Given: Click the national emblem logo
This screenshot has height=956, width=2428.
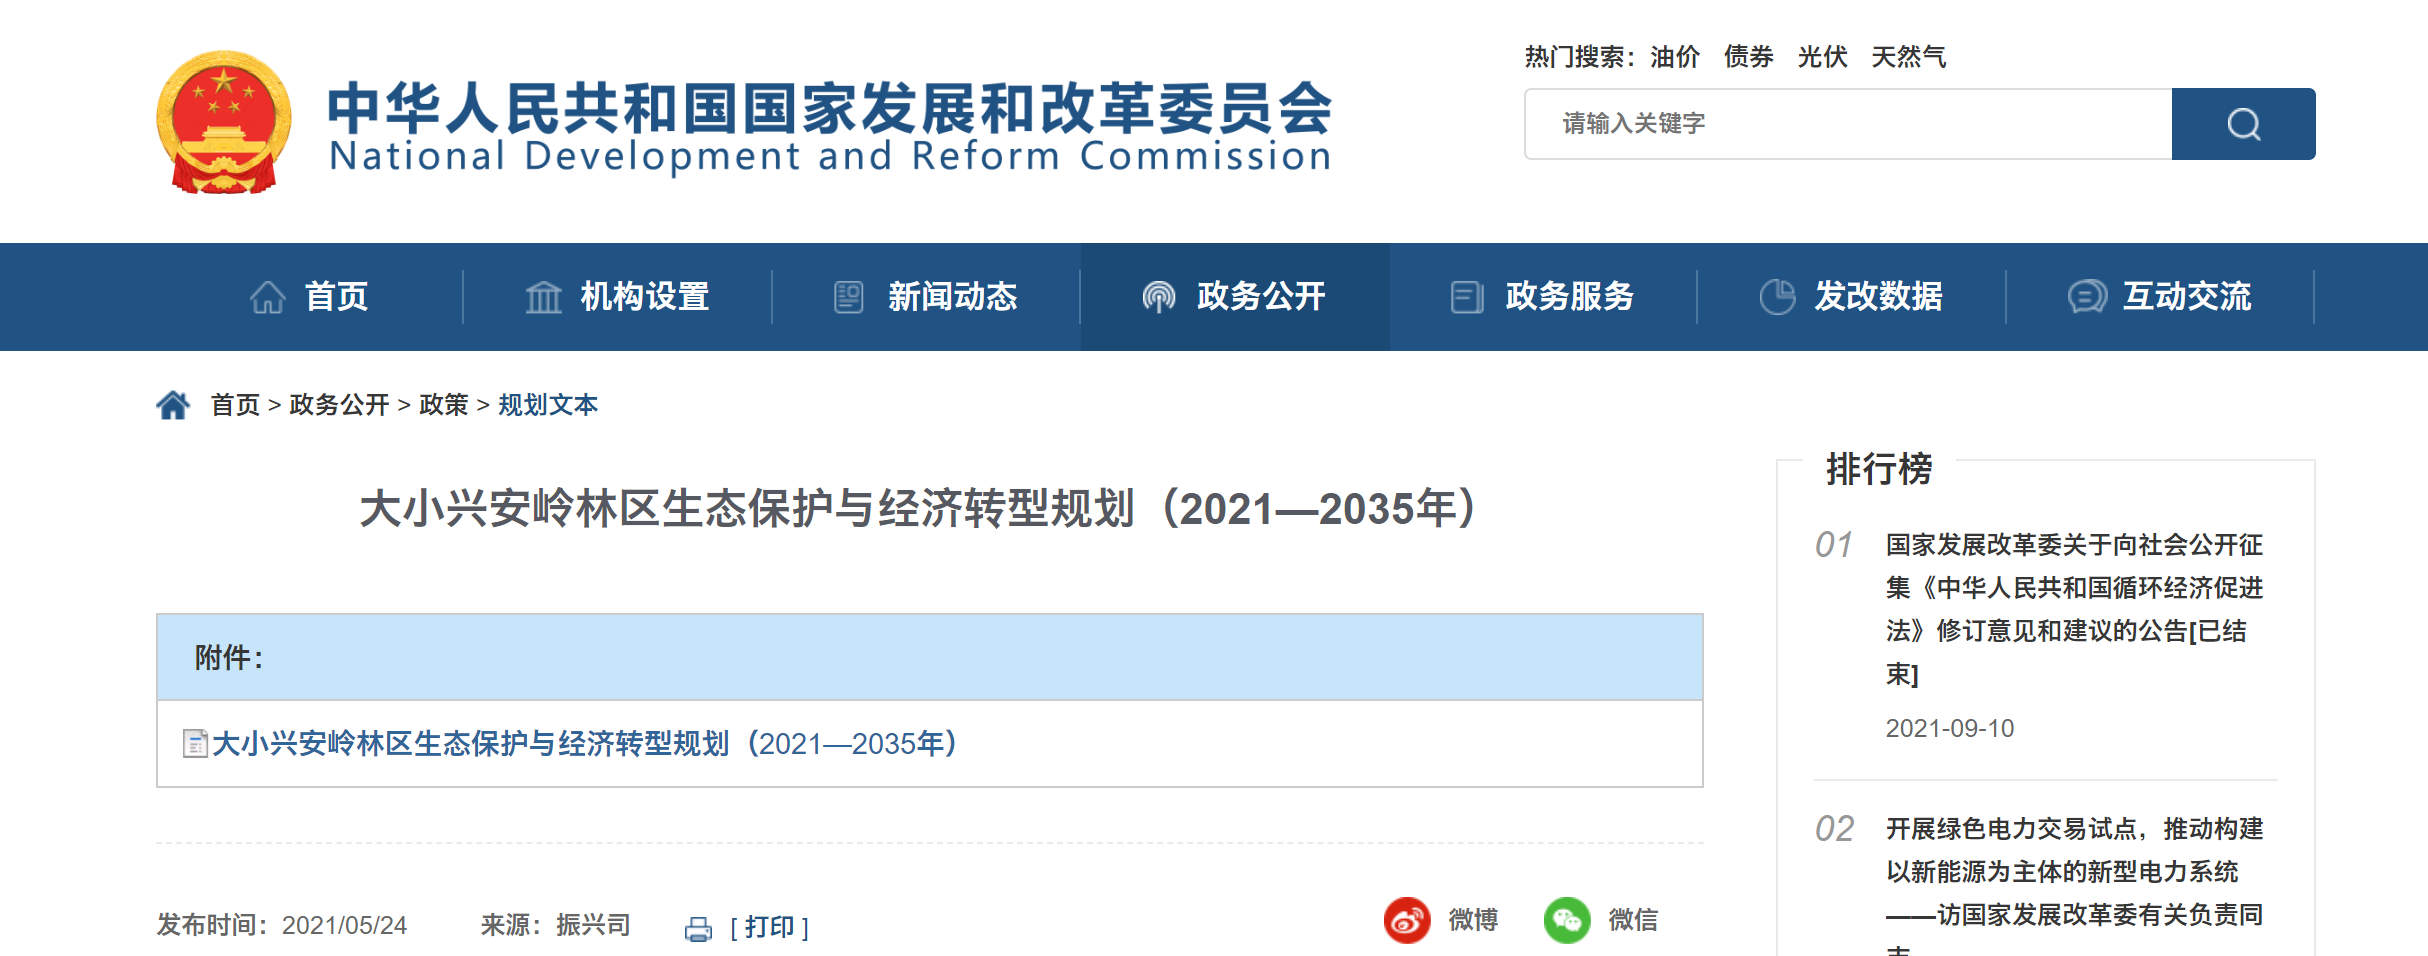Looking at the screenshot, I should pyautogui.click(x=224, y=122).
